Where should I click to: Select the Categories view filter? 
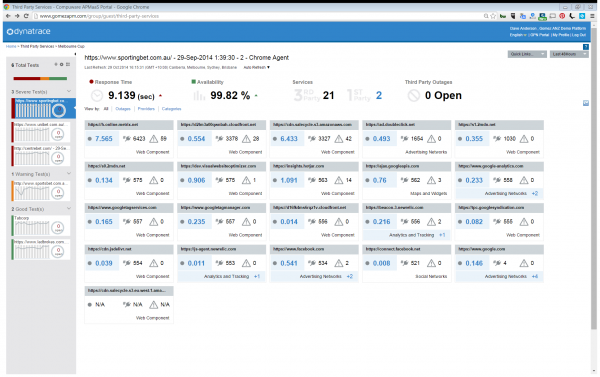coord(171,109)
